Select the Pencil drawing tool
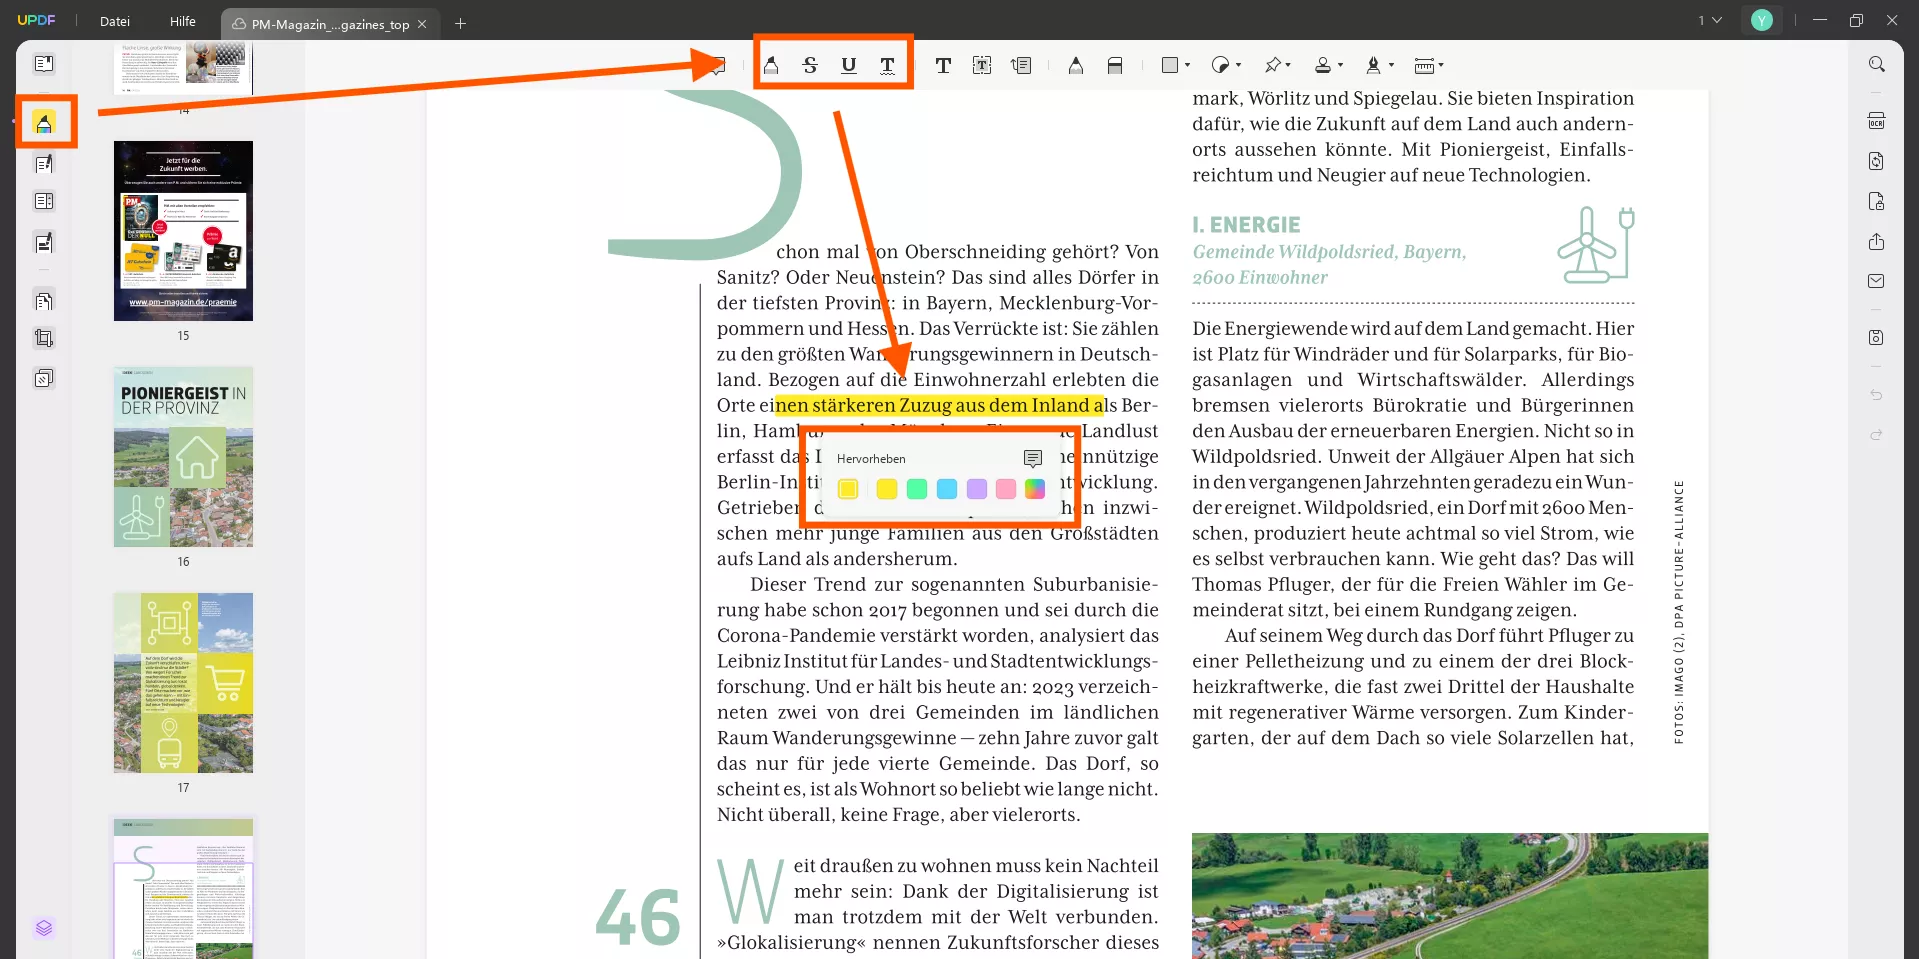This screenshot has width=1919, height=959. pos(1076,66)
